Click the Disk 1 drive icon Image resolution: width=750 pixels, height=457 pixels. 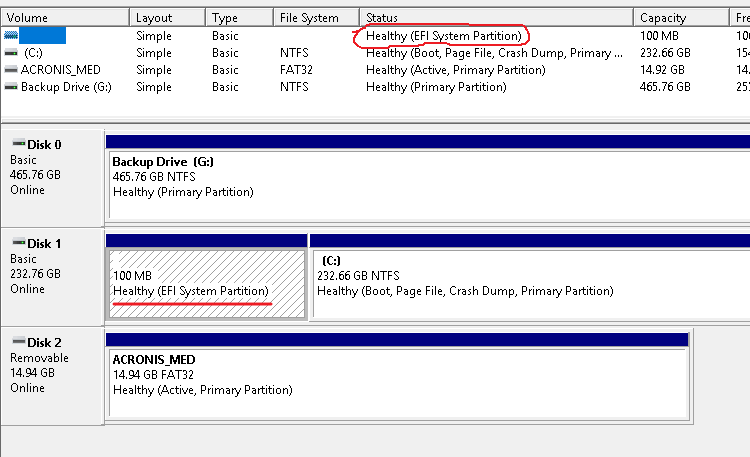click(17, 243)
